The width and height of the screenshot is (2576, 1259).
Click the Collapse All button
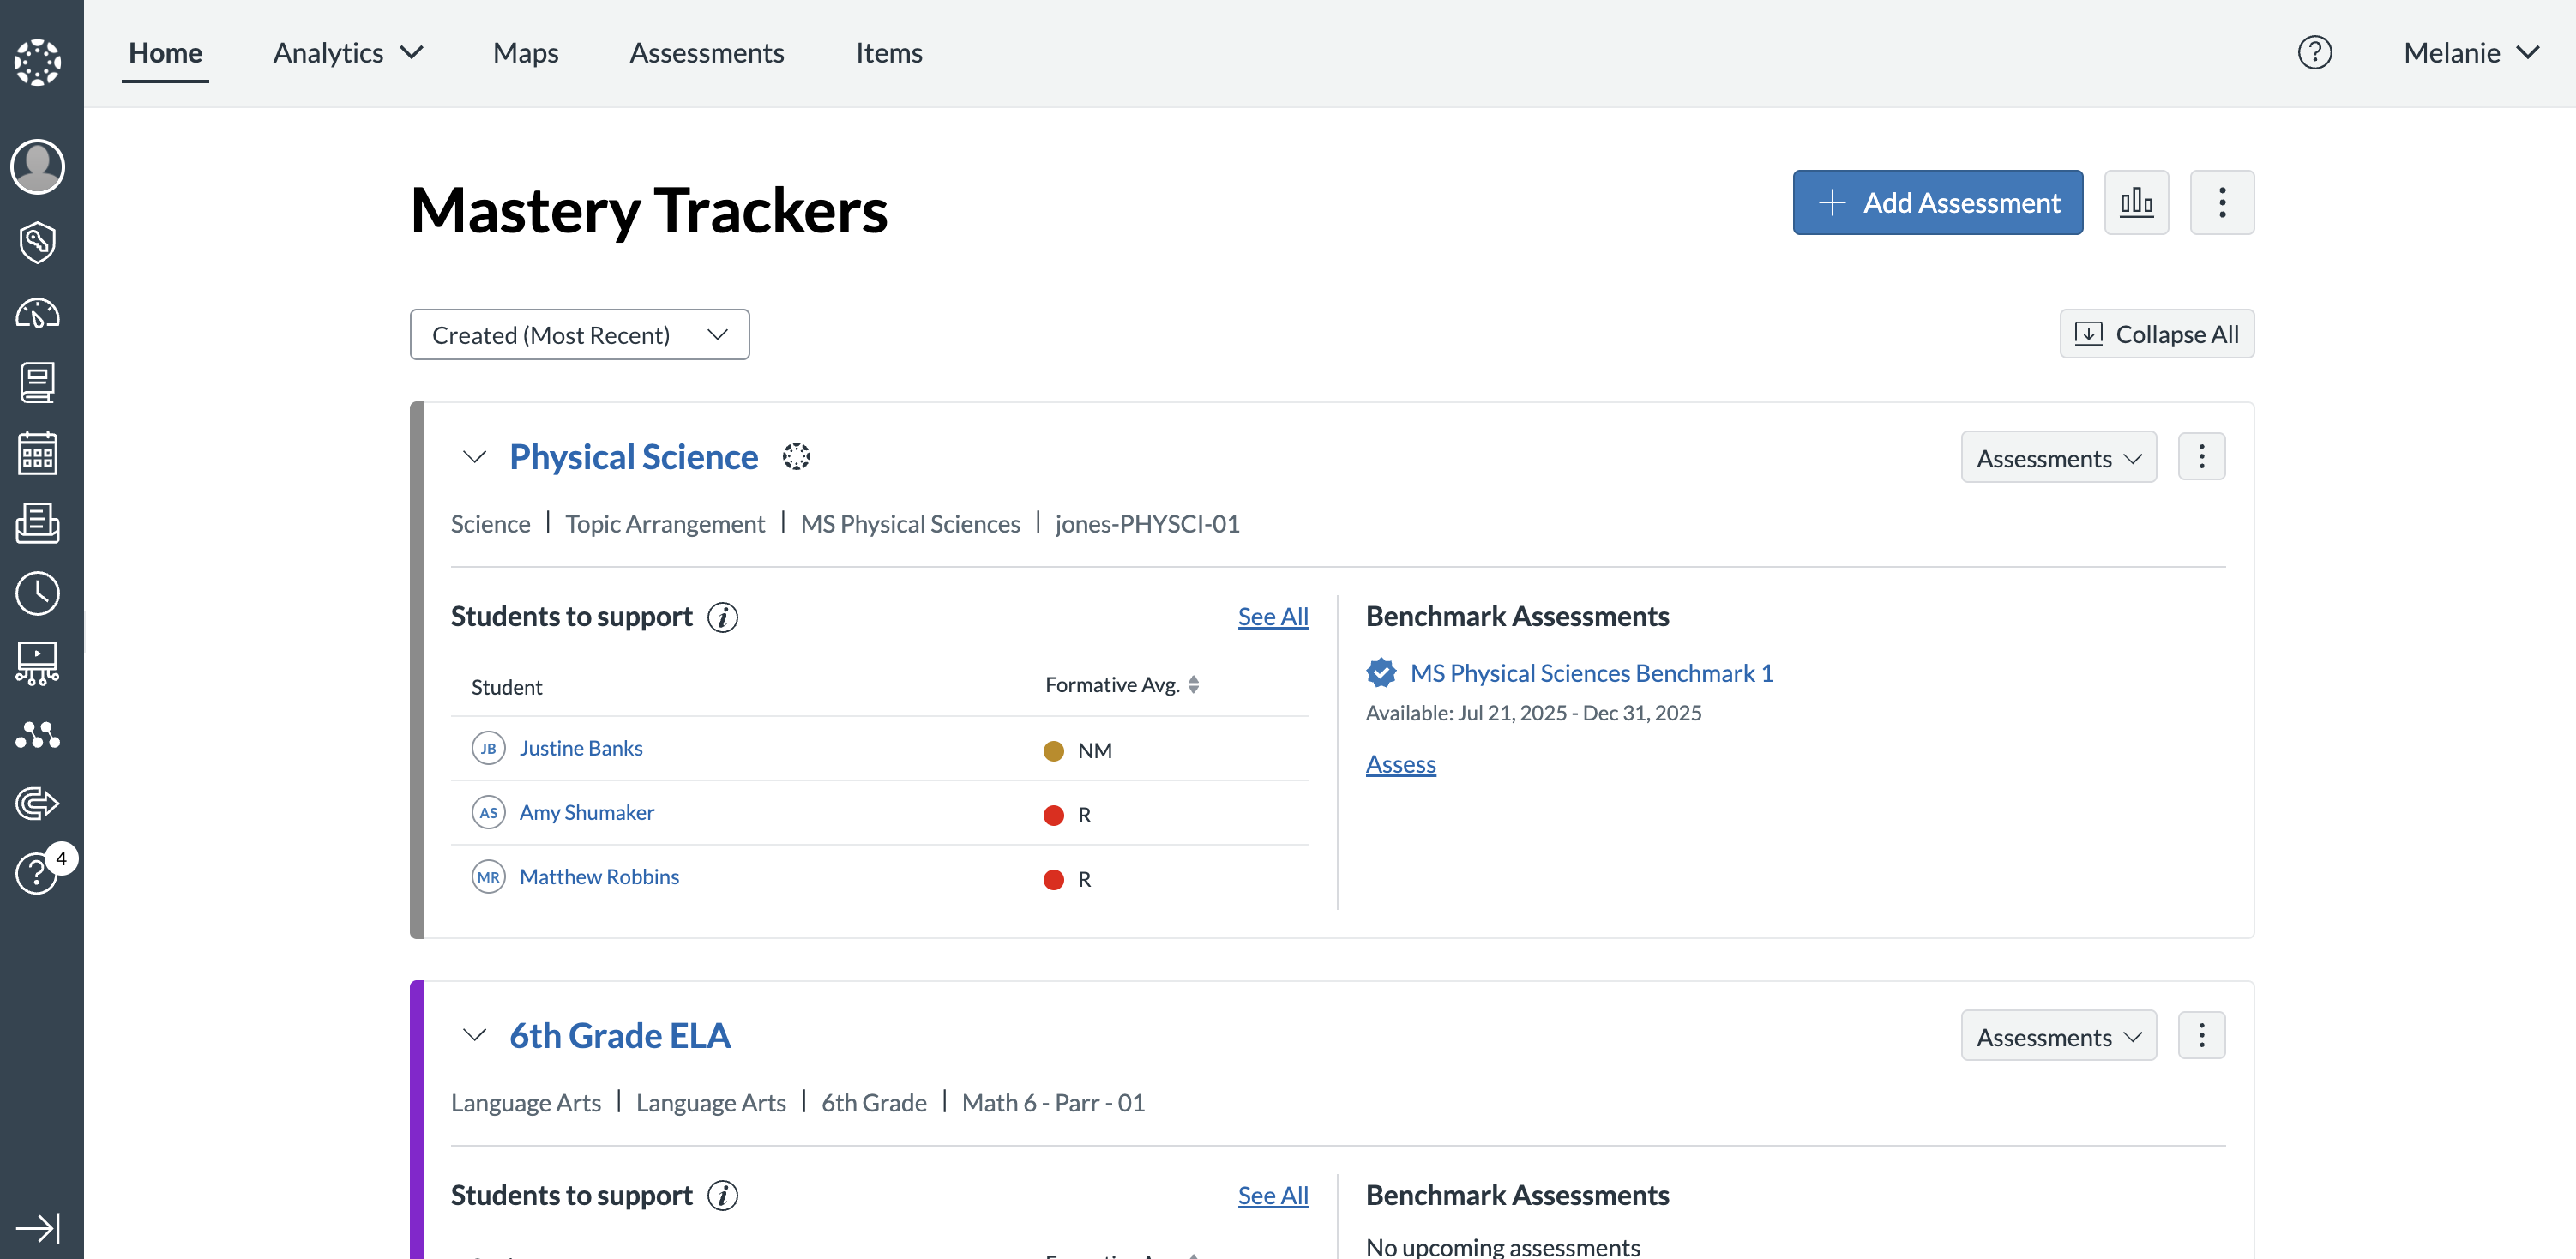coord(2155,334)
